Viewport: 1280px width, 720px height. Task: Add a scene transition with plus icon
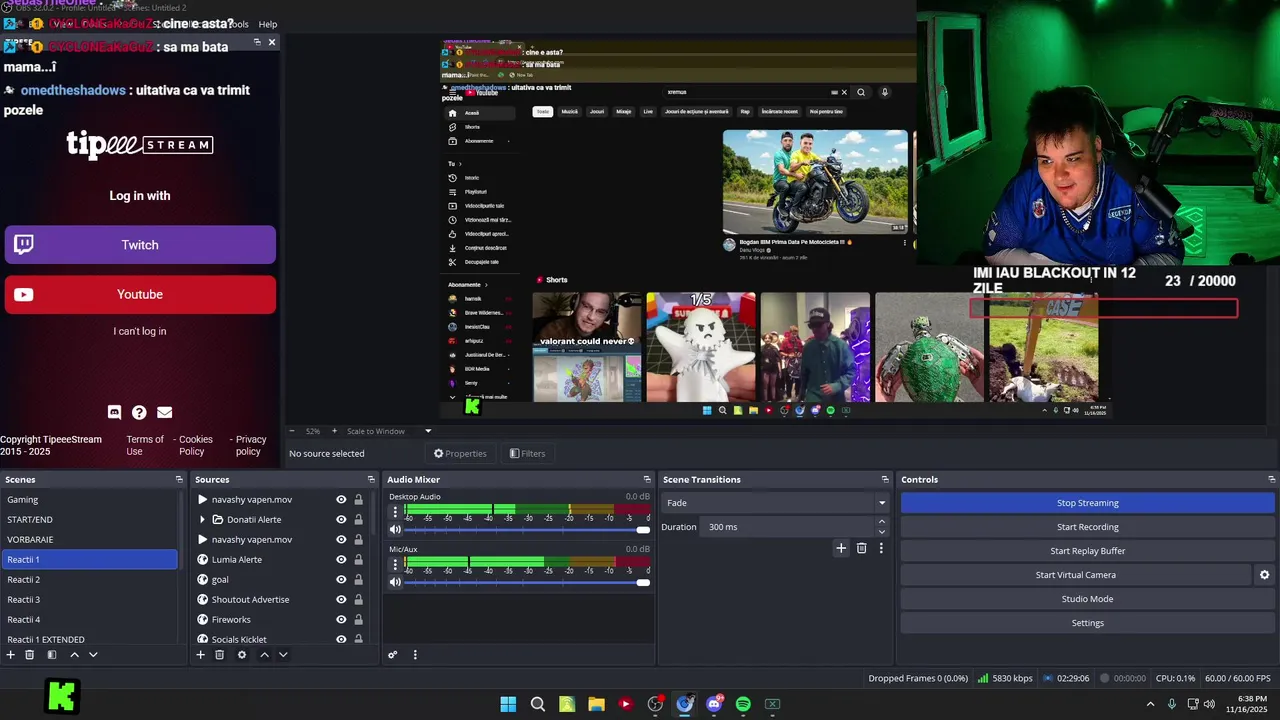[x=841, y=548]
